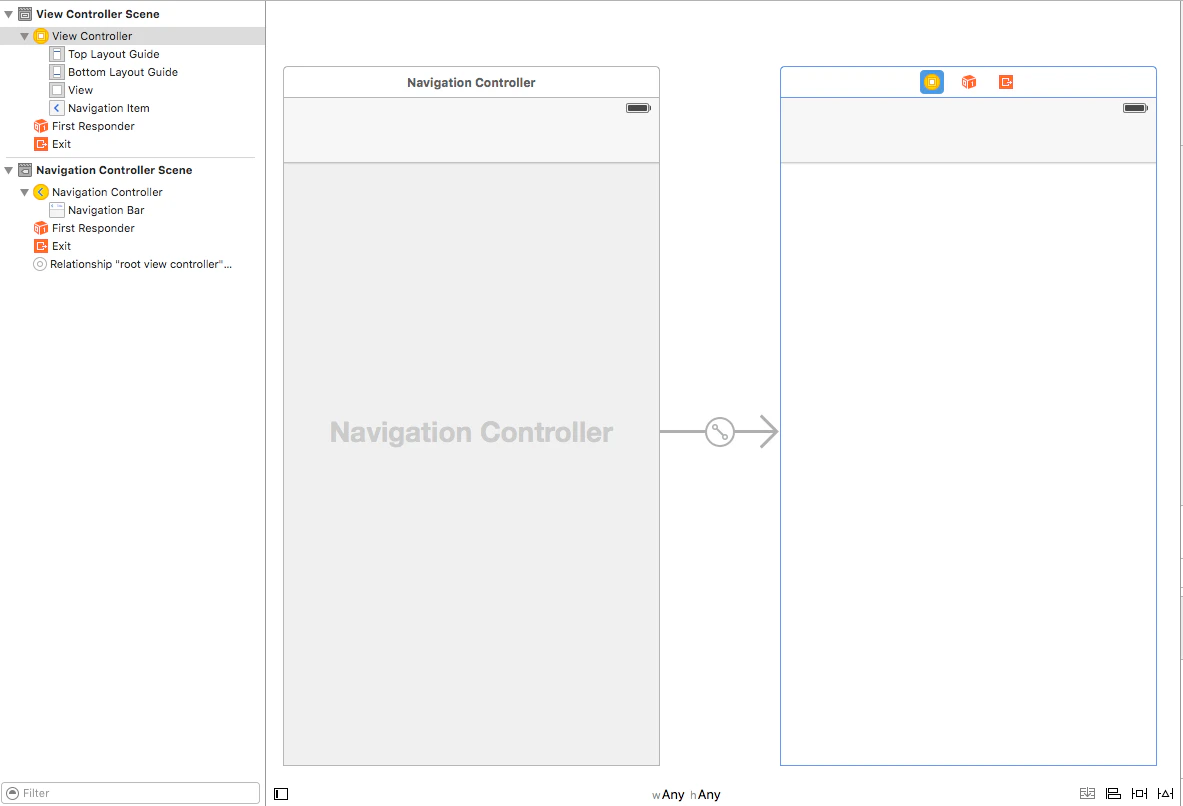Click the Navigation Controller scene title bar
The height and width of the screenshot is (806, 1183).
click(x=472, y=82)
